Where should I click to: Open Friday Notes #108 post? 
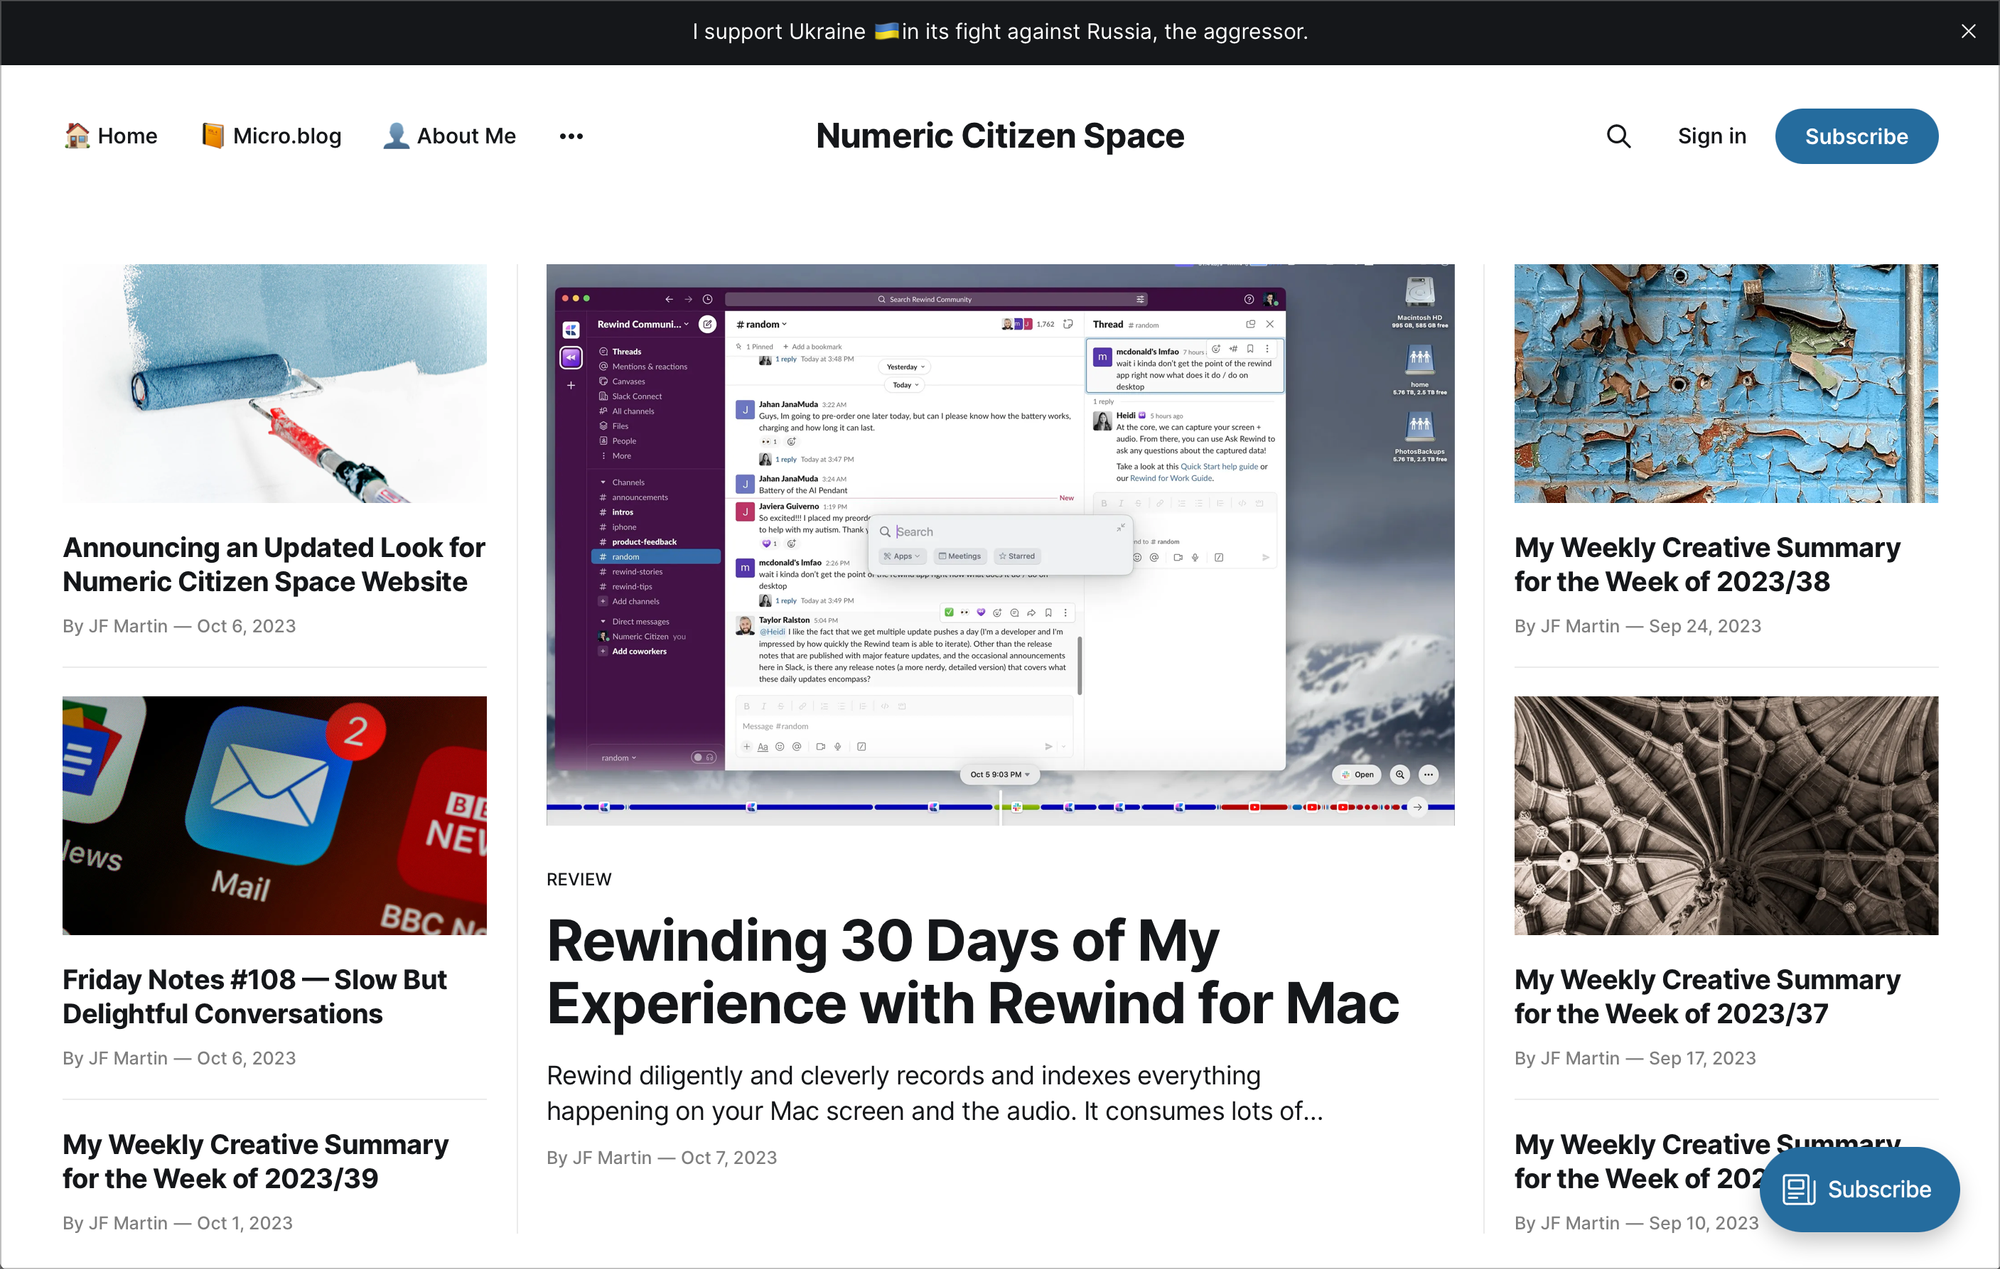coord(254,996)
